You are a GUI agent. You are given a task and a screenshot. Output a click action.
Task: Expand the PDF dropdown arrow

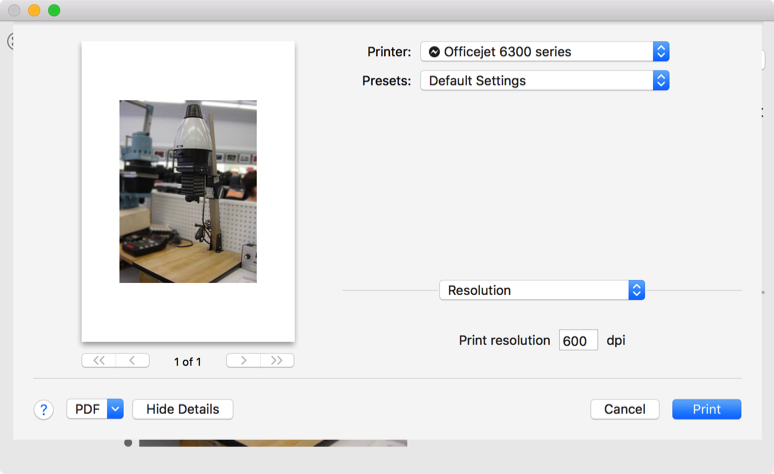click(x=116, y=409)
